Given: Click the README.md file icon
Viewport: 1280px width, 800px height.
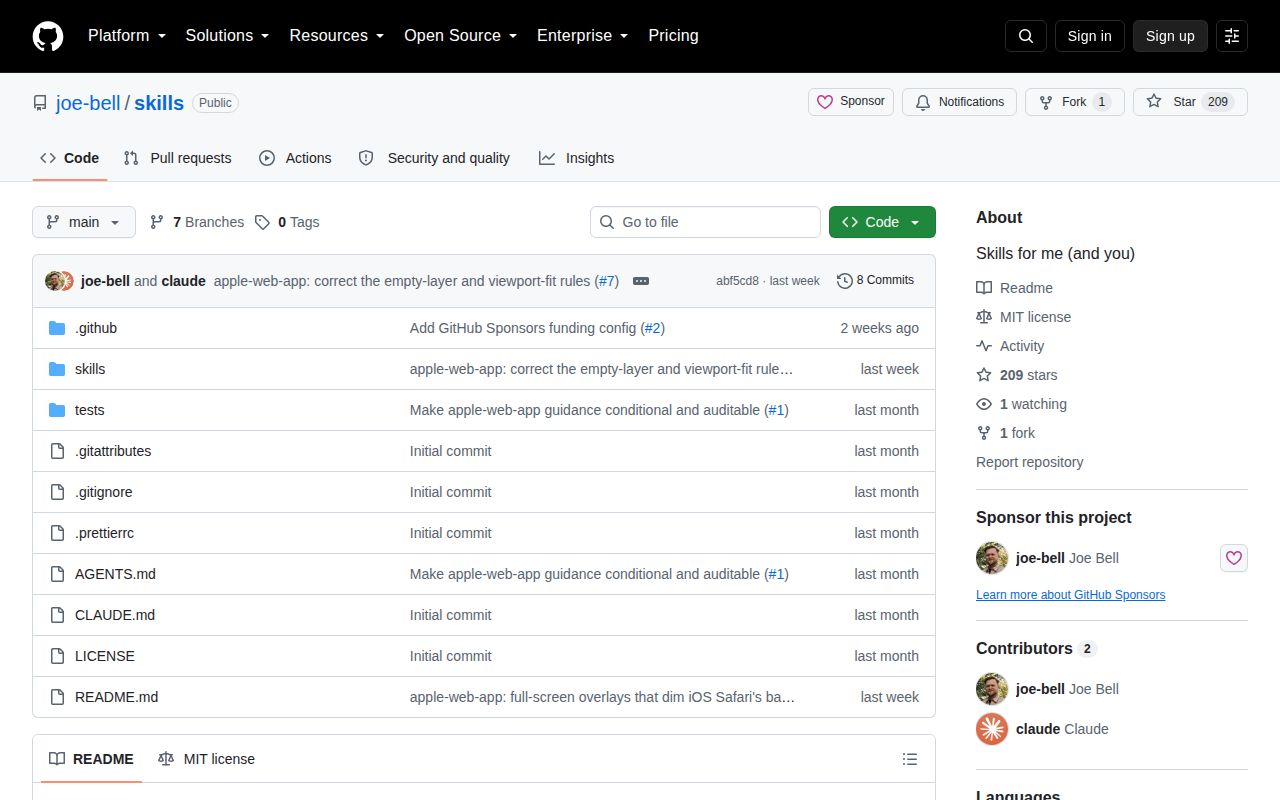Looking at the screenshot, I should tap(57, 697).
